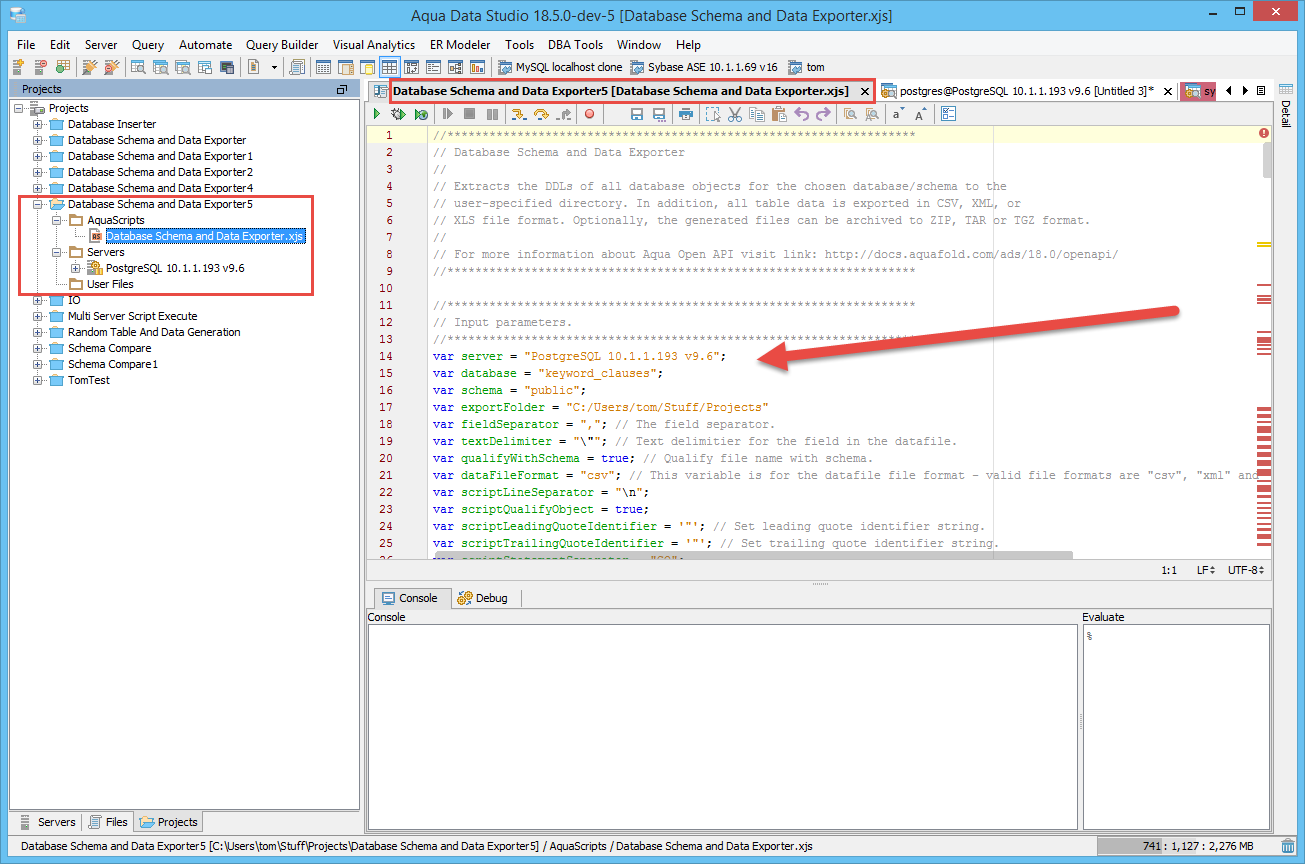The width and height of the screenshot is (1305, 864).
Task: Click the Register Server icon in main toolbar
Action: pos(18,67)
